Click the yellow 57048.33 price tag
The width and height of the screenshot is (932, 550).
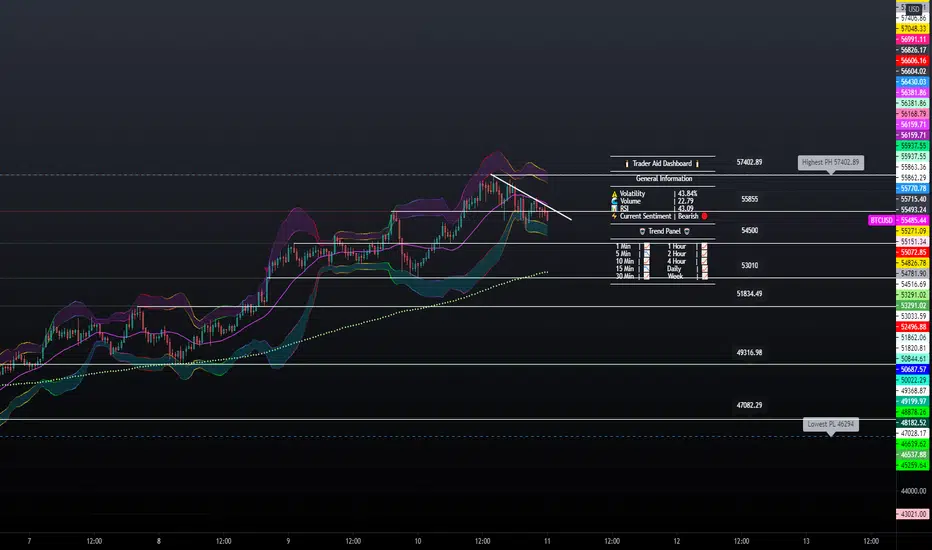point(913,29)
